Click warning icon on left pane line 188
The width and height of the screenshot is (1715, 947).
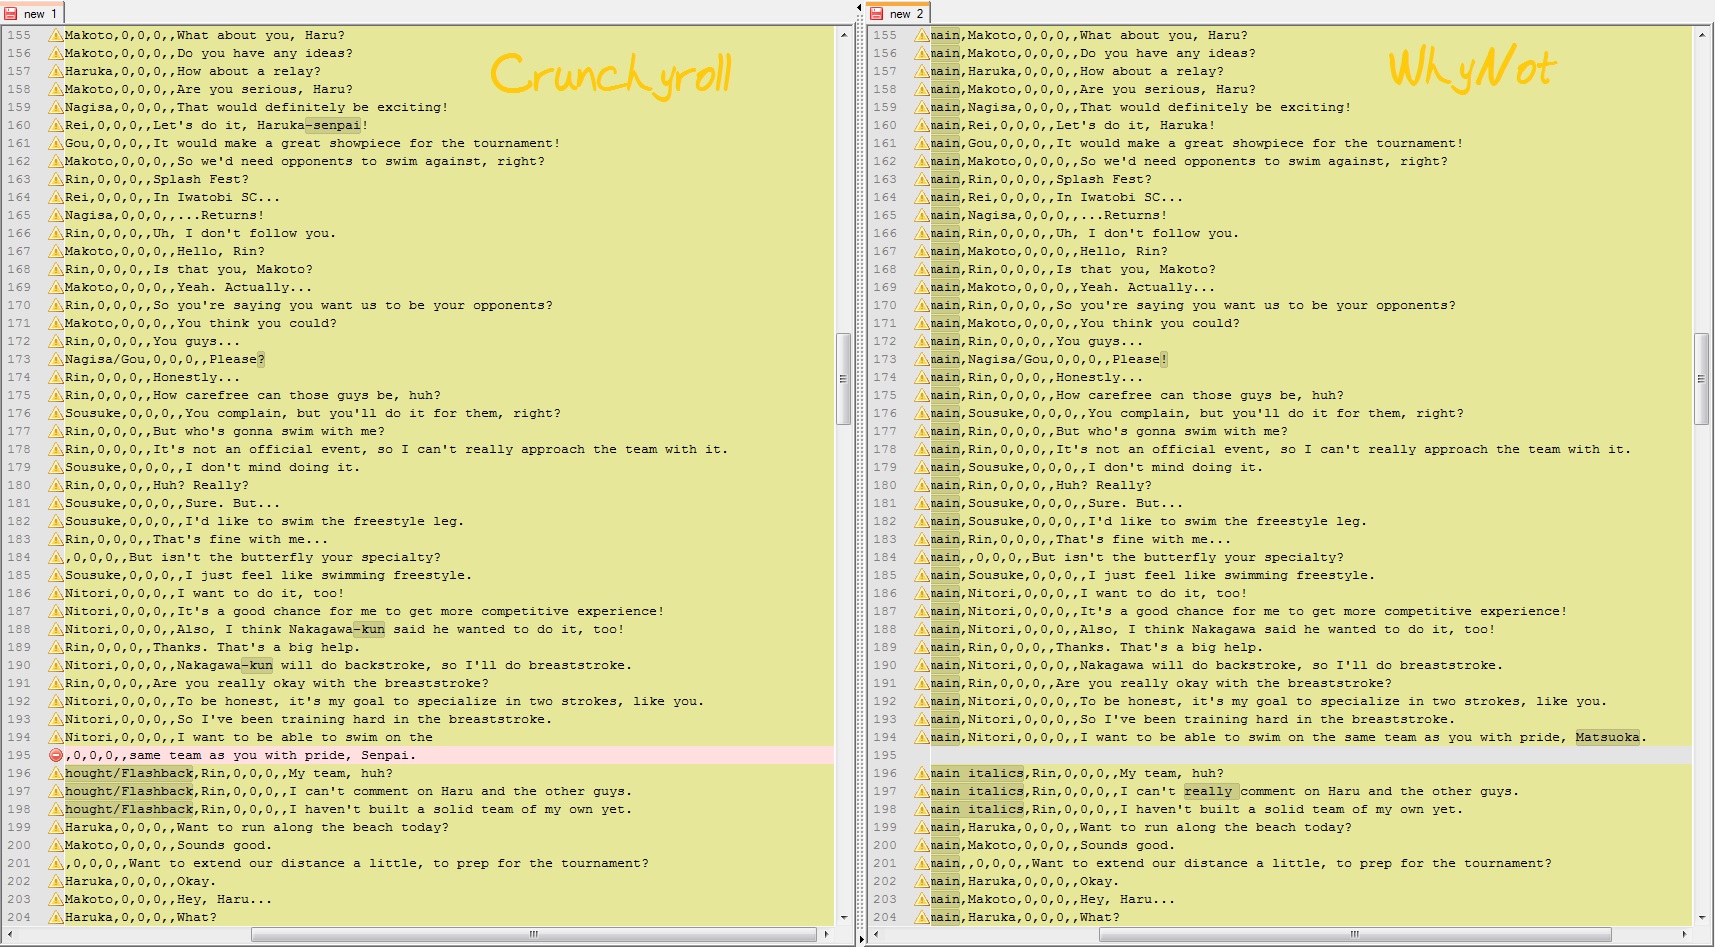[x=56, y=629]
